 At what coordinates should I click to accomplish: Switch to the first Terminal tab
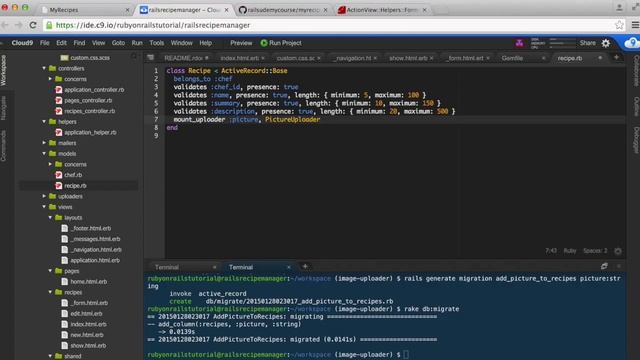pyautogui.click(x=167, y=267)
